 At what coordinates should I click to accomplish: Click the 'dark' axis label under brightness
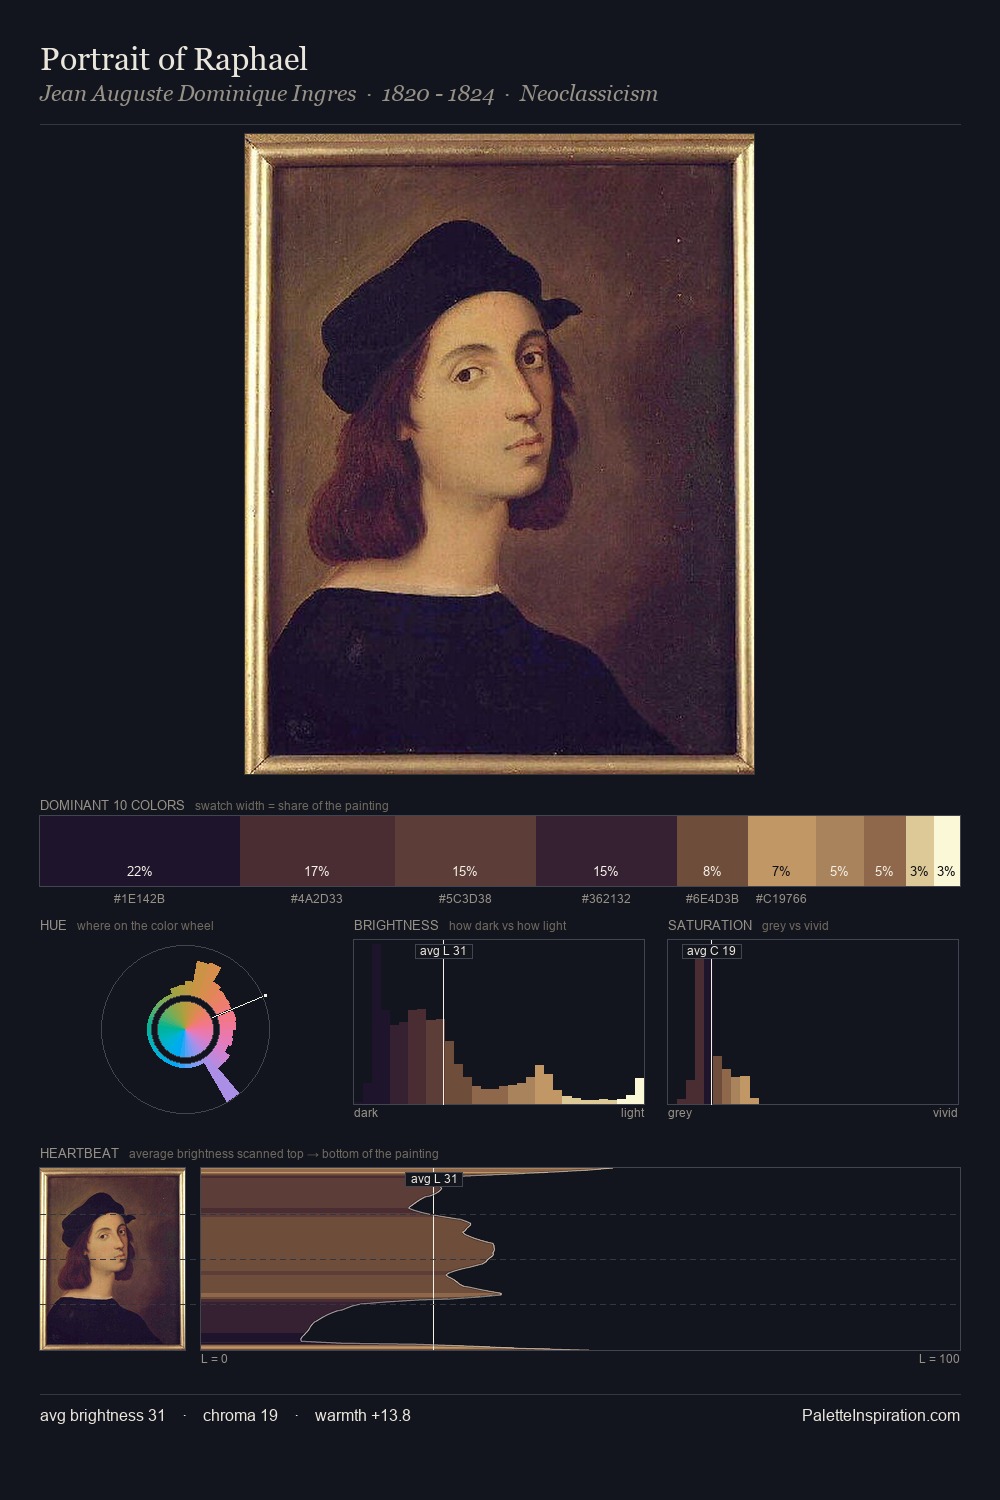point(366,1113)
